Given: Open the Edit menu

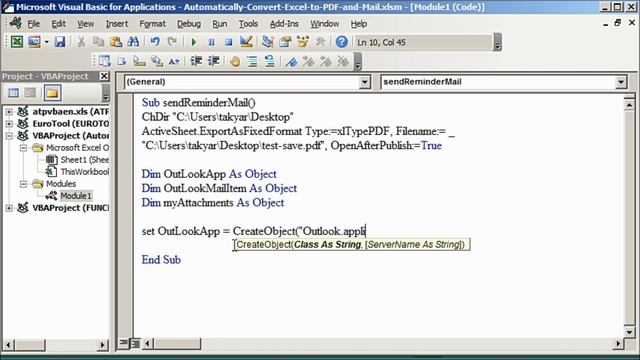Looking at the screenshot, I should tap(58, 24).
